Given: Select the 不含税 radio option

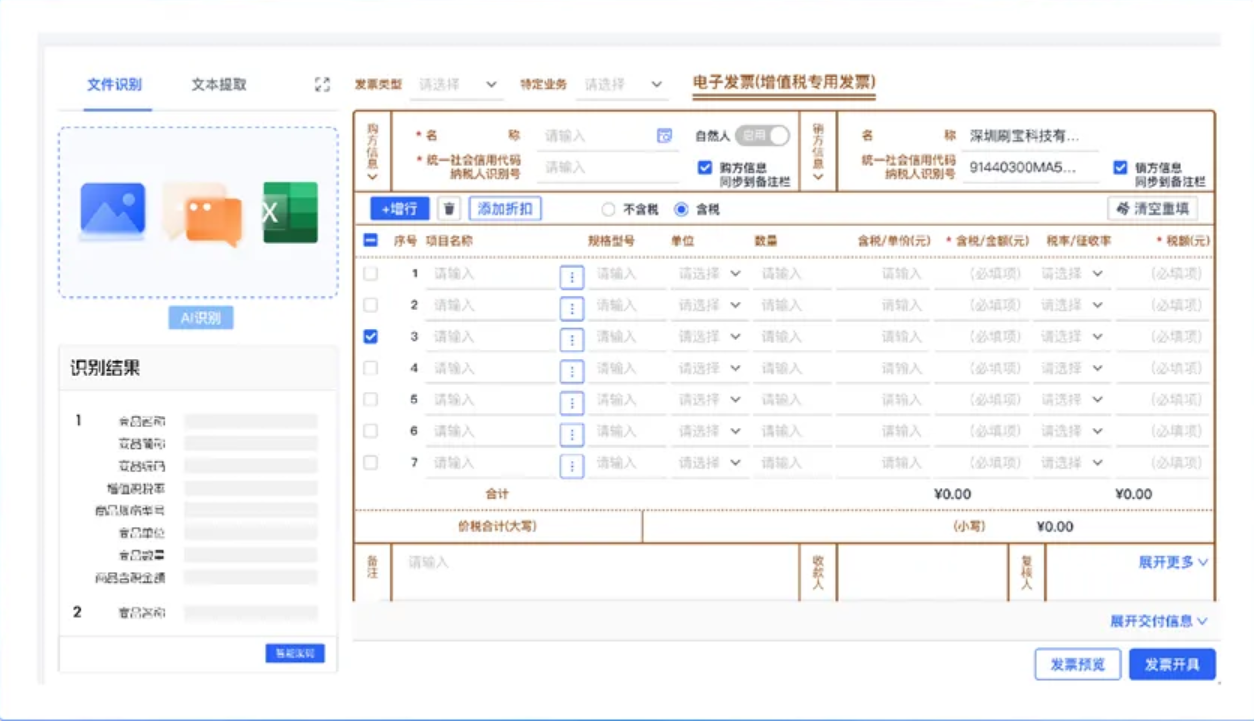Looking at the screenshot, I should 608,210.
